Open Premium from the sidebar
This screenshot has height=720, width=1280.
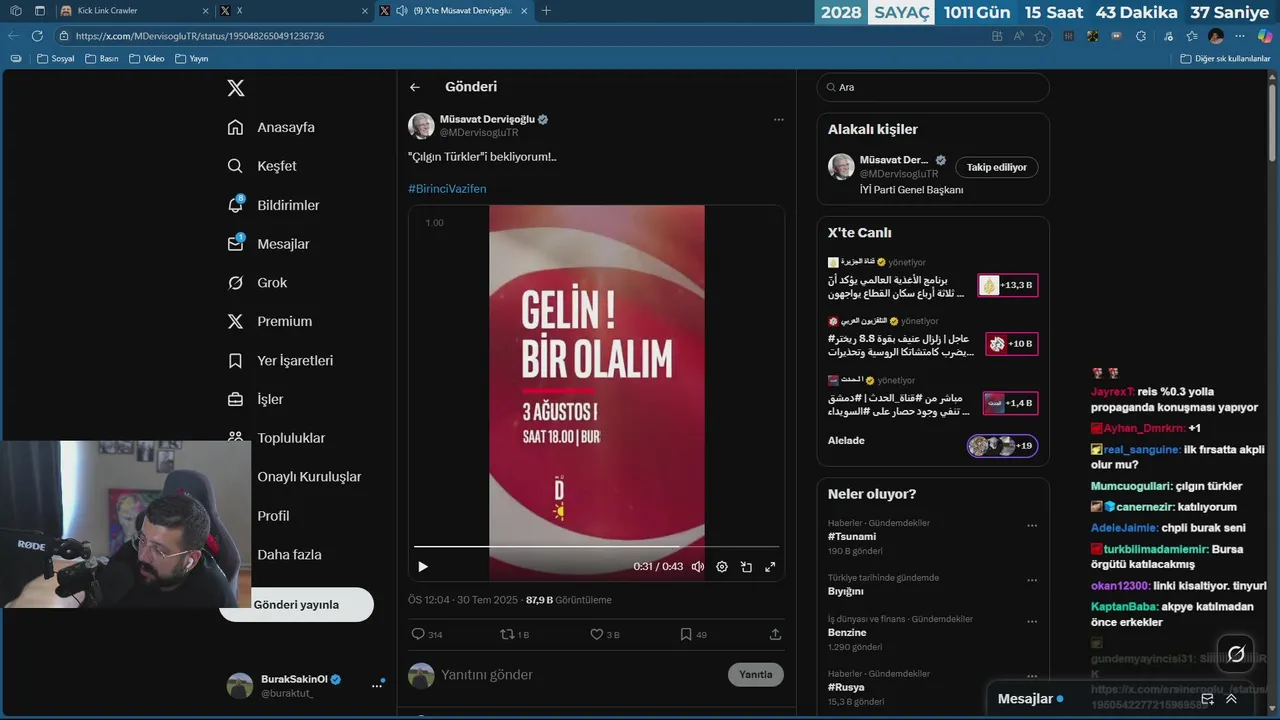[x=270, y=321]
